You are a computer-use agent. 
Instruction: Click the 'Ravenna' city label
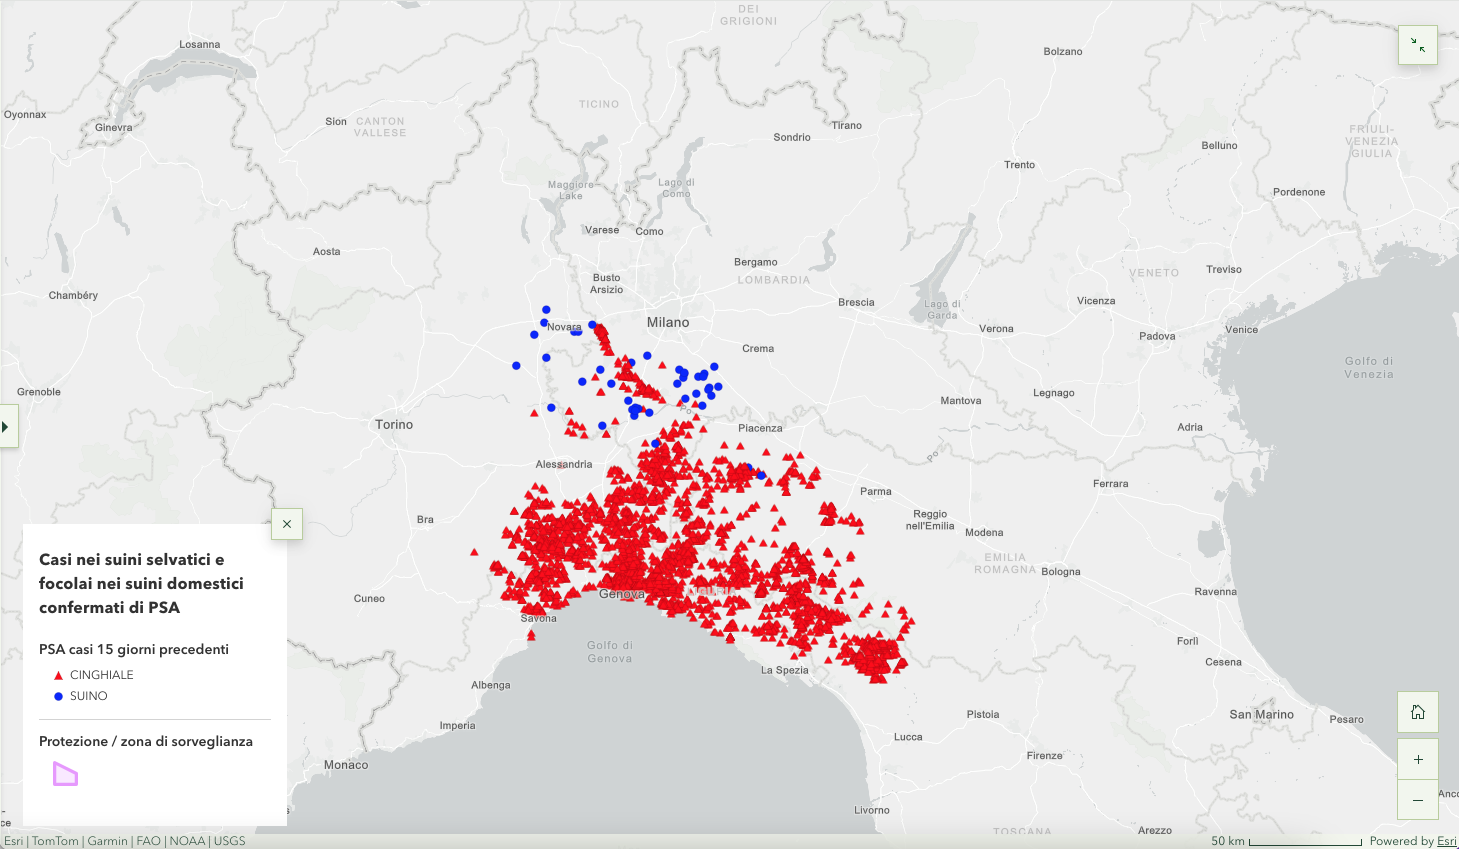point(1216,591)
